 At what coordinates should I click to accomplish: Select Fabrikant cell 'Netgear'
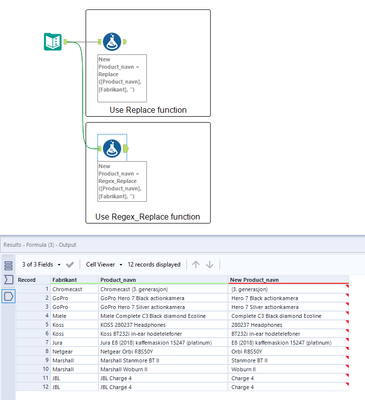click(x=75, y=351)
